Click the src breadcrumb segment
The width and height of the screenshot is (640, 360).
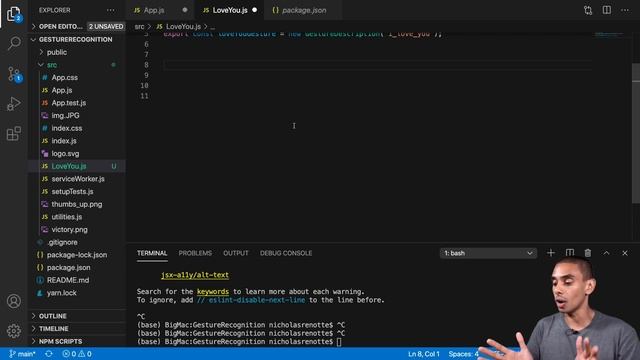(139, 27)
